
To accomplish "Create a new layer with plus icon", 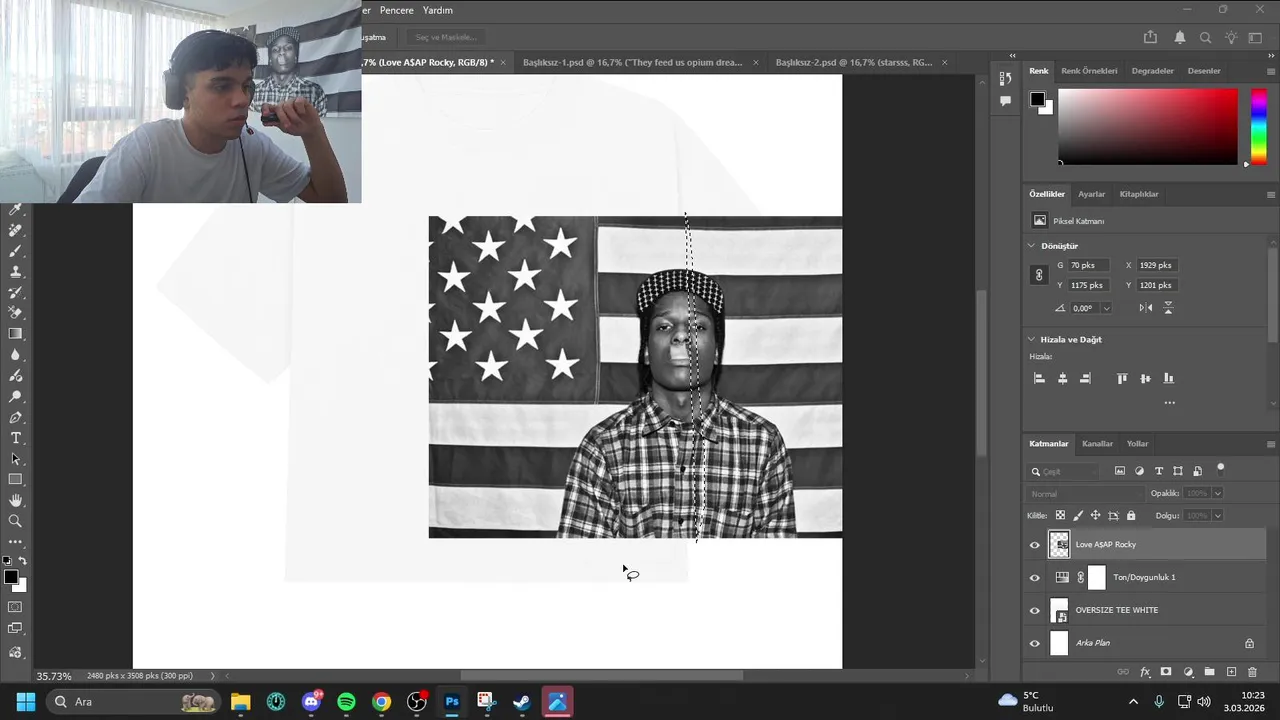I will click(1231, 672).
